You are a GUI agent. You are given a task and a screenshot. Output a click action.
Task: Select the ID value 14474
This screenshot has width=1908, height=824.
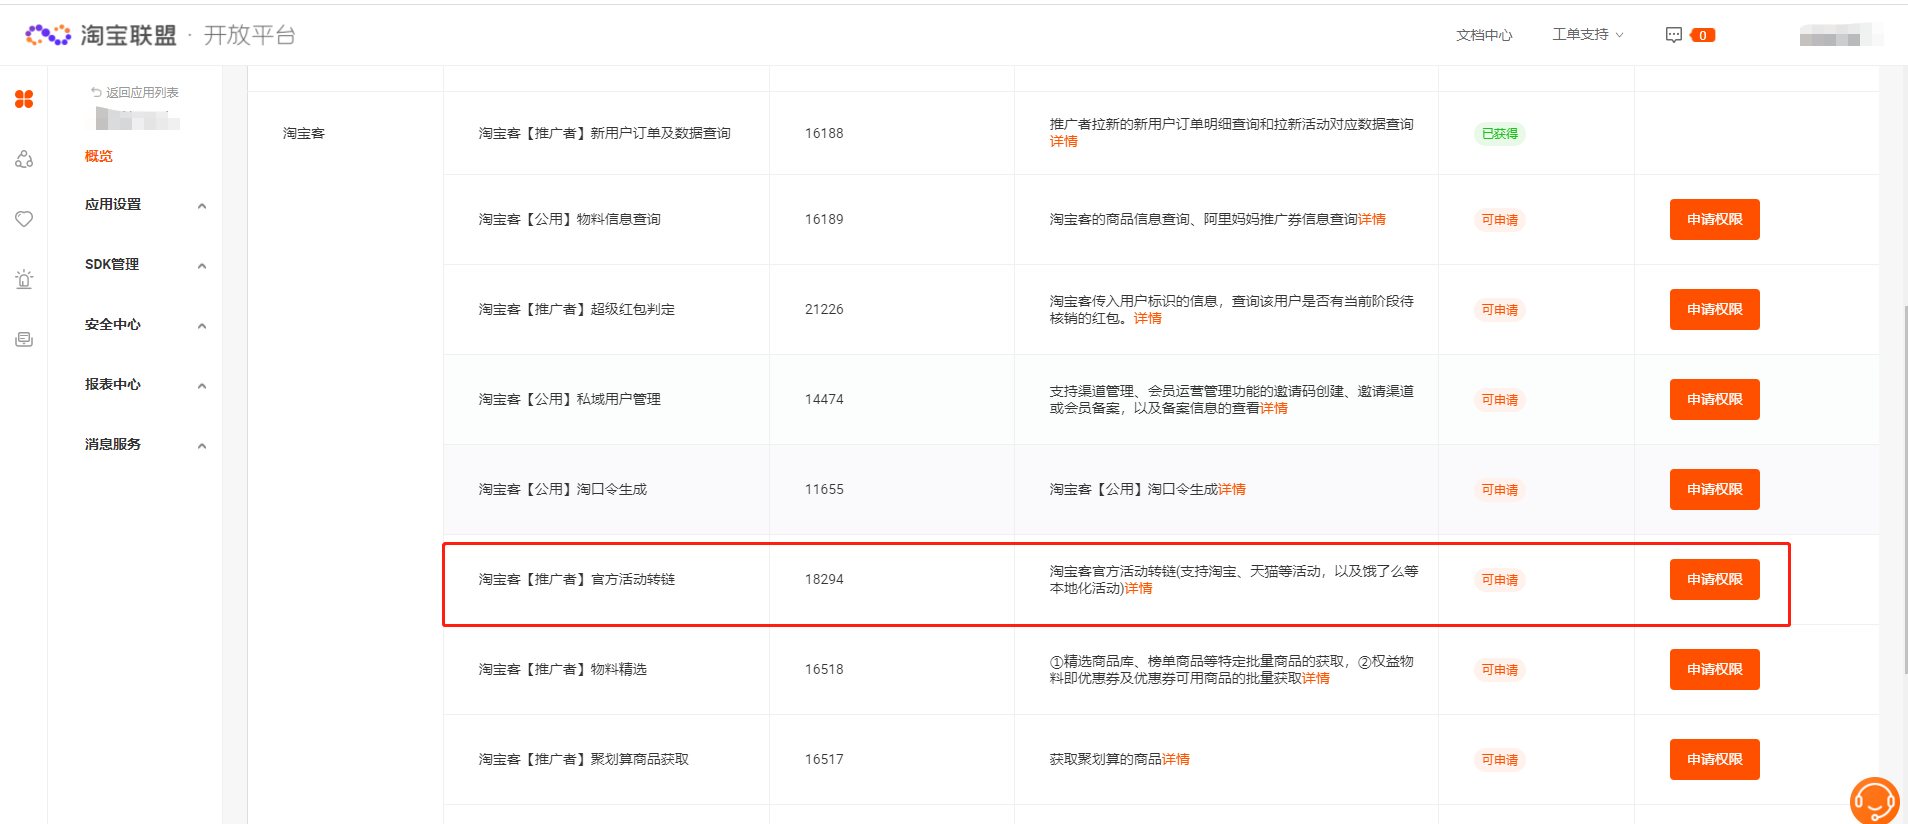pos(824,399)
